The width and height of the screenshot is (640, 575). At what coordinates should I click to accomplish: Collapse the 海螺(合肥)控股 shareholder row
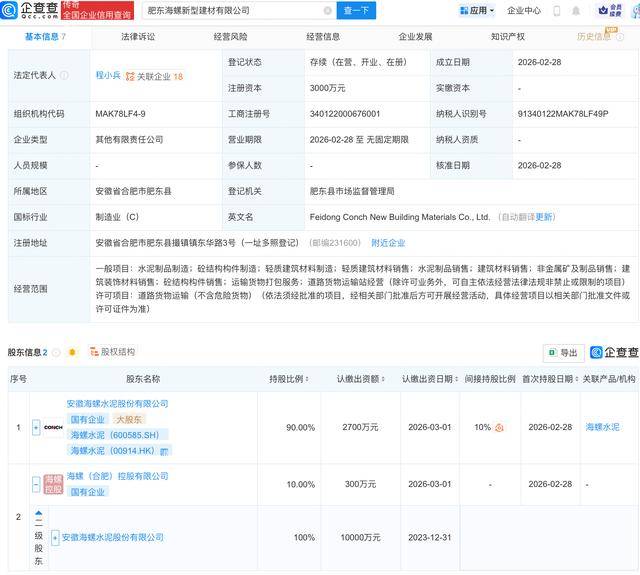(36, 483)
